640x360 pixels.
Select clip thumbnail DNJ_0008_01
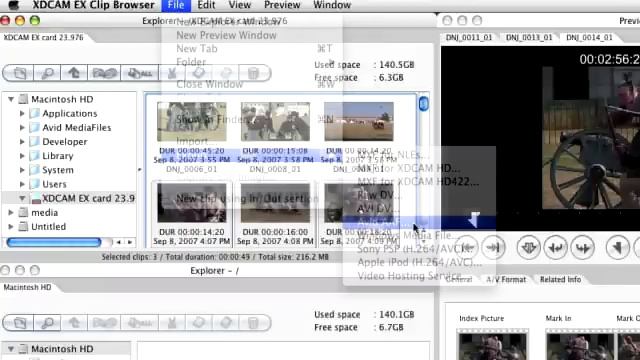click(275, 122)
